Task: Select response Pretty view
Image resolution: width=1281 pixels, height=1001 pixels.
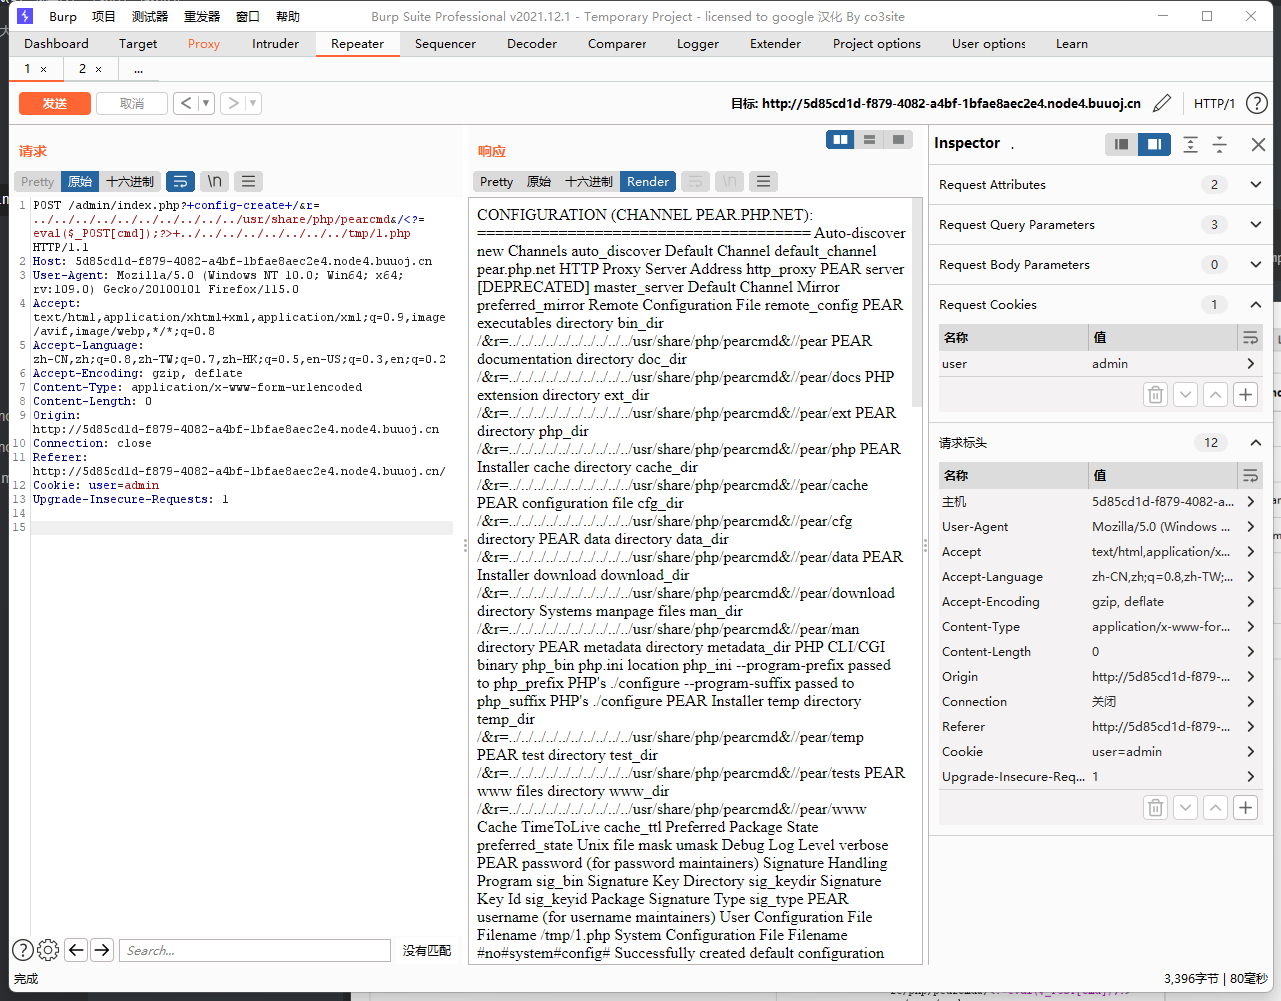Action: click(496, 181)
